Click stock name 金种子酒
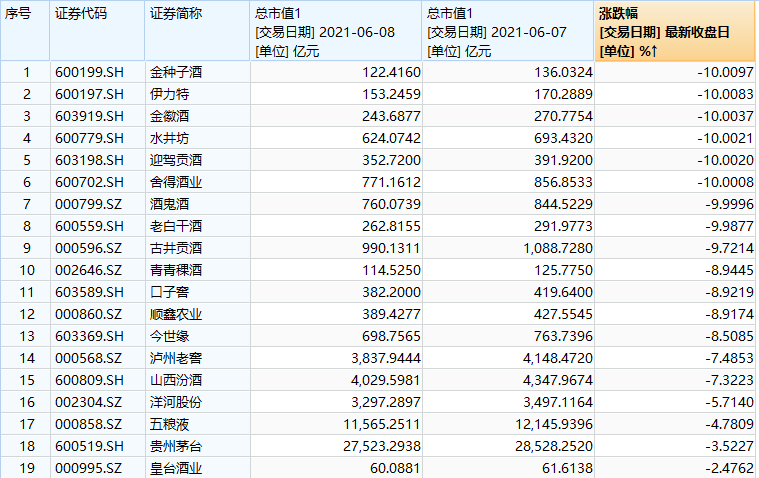 [x=176, y=73]
